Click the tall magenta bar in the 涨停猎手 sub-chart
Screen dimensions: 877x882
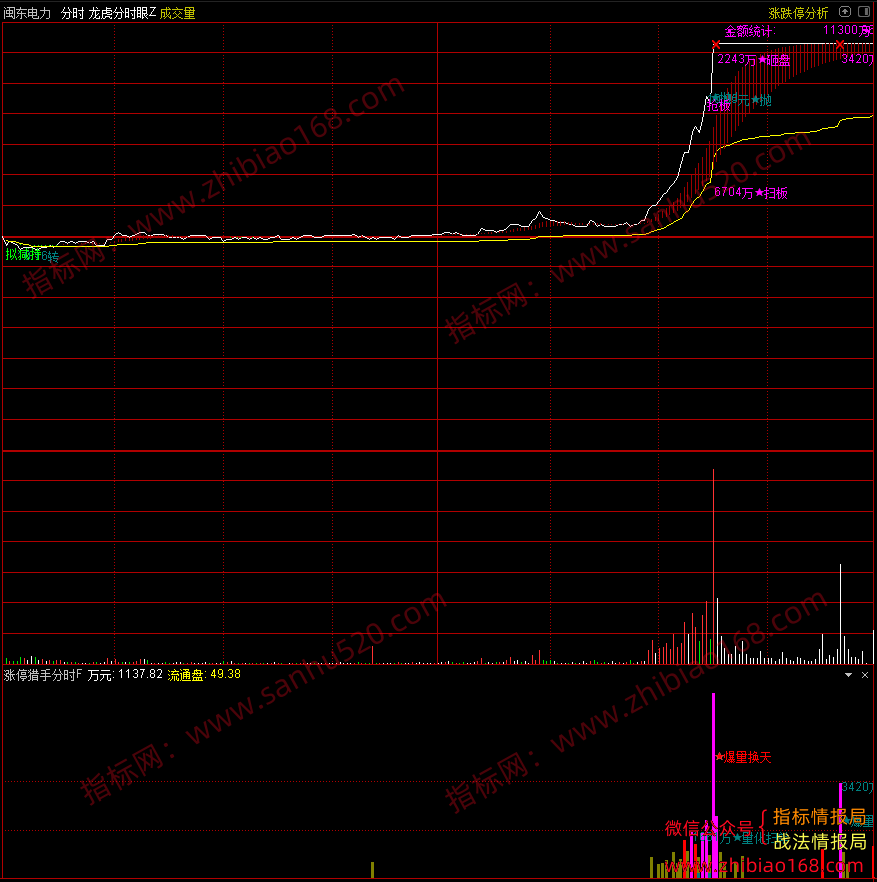tap(714, 785)
